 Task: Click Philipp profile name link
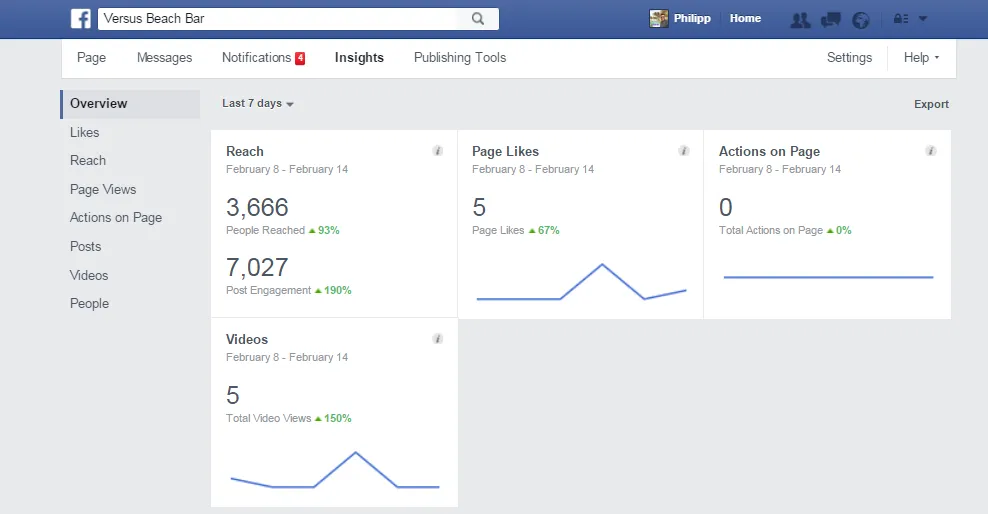click(692, 18)
